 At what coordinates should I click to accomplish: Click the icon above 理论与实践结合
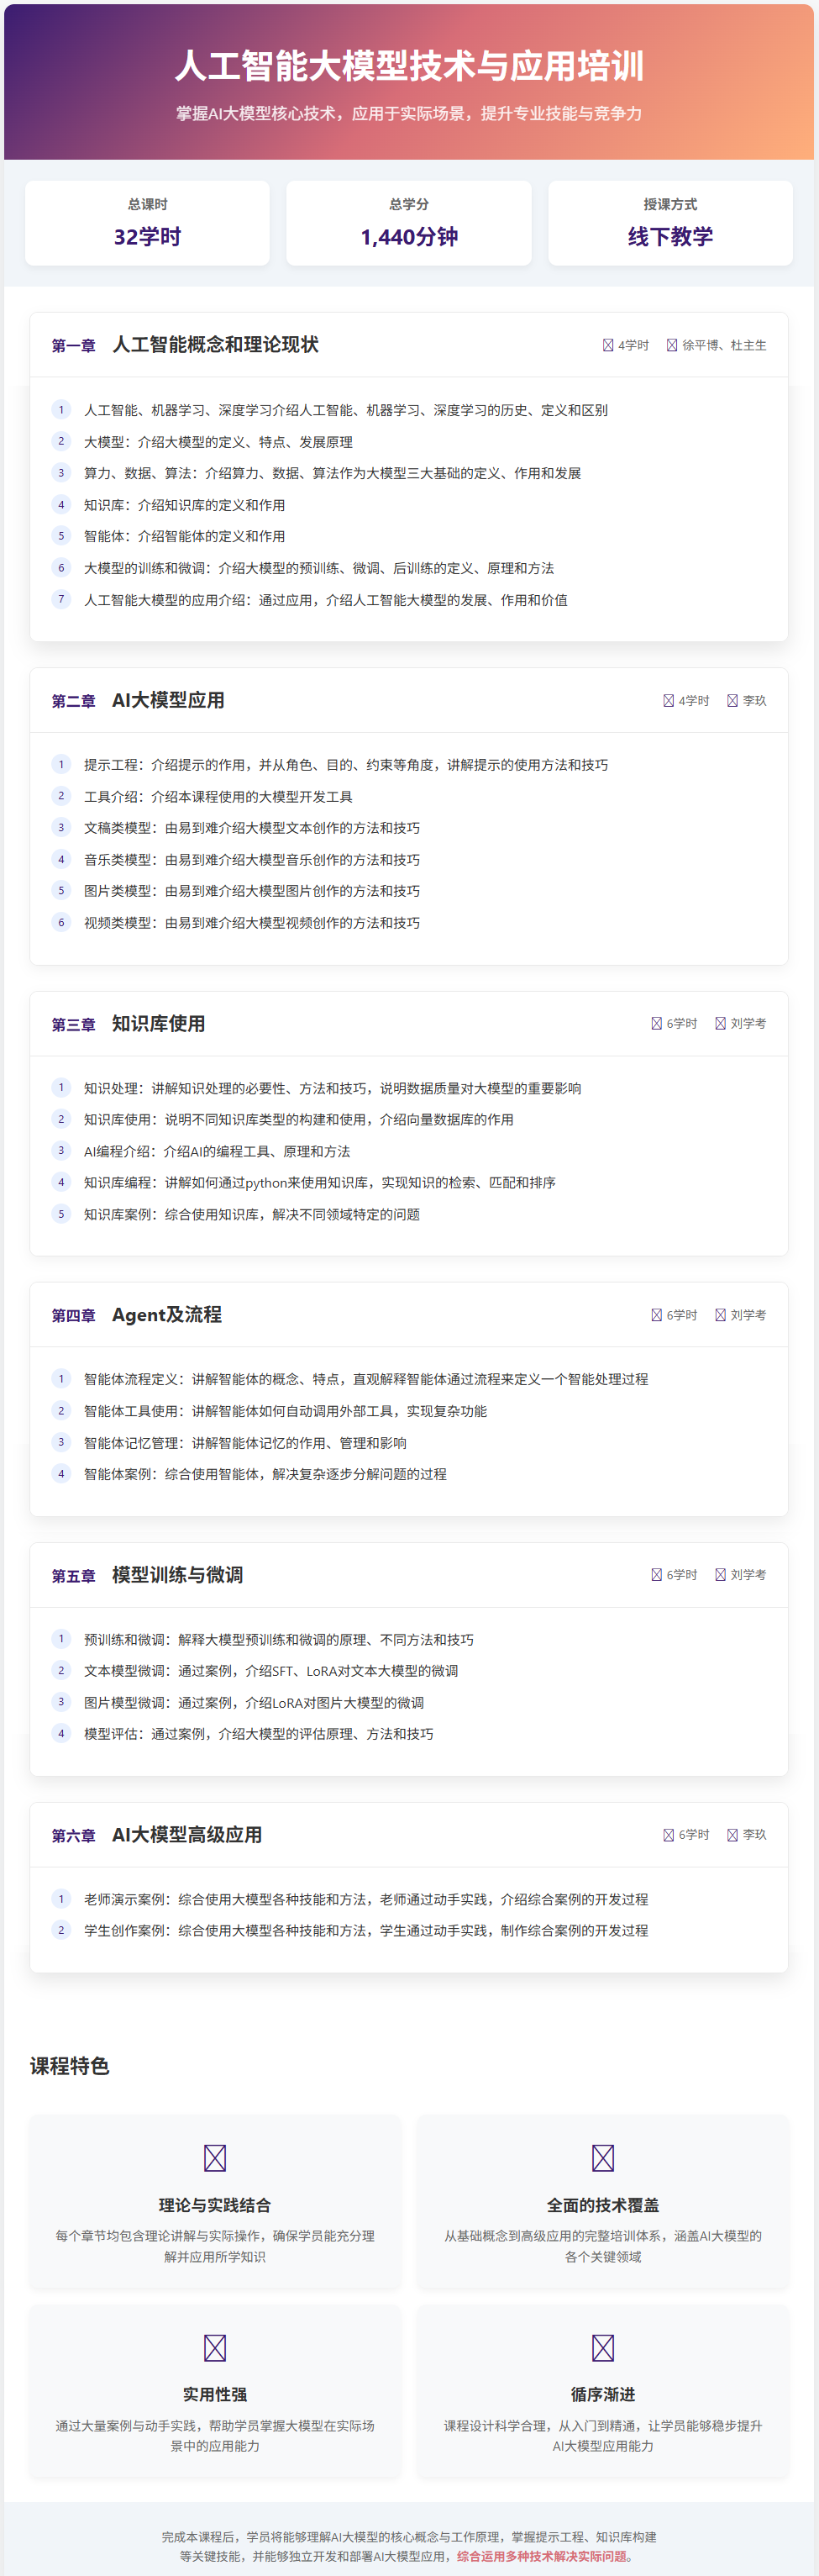point(214,2157)
